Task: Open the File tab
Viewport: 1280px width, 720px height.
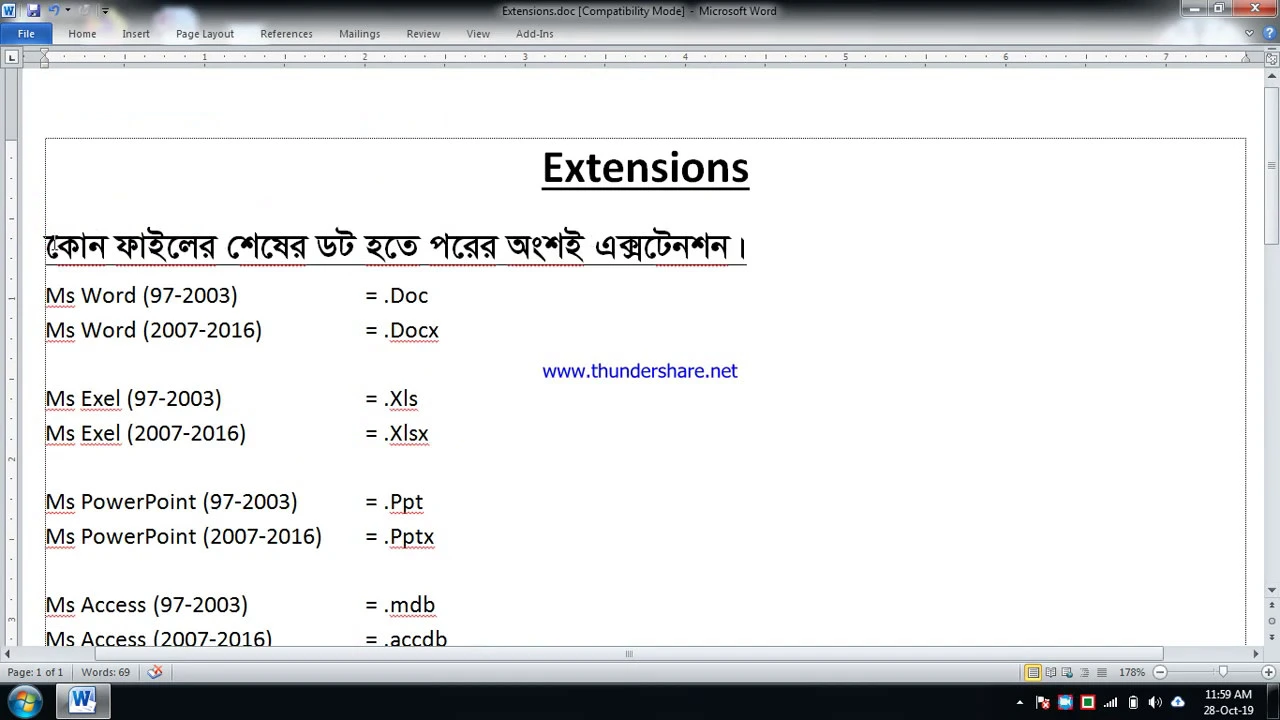Action: coord(26,34)
